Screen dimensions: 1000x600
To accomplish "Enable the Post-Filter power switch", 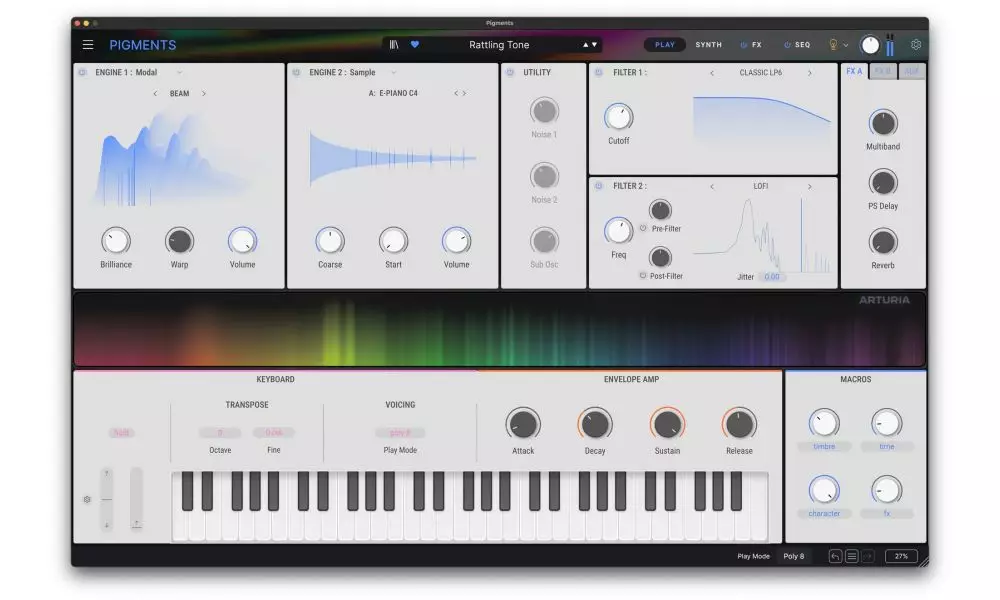I will click(643, 275).
